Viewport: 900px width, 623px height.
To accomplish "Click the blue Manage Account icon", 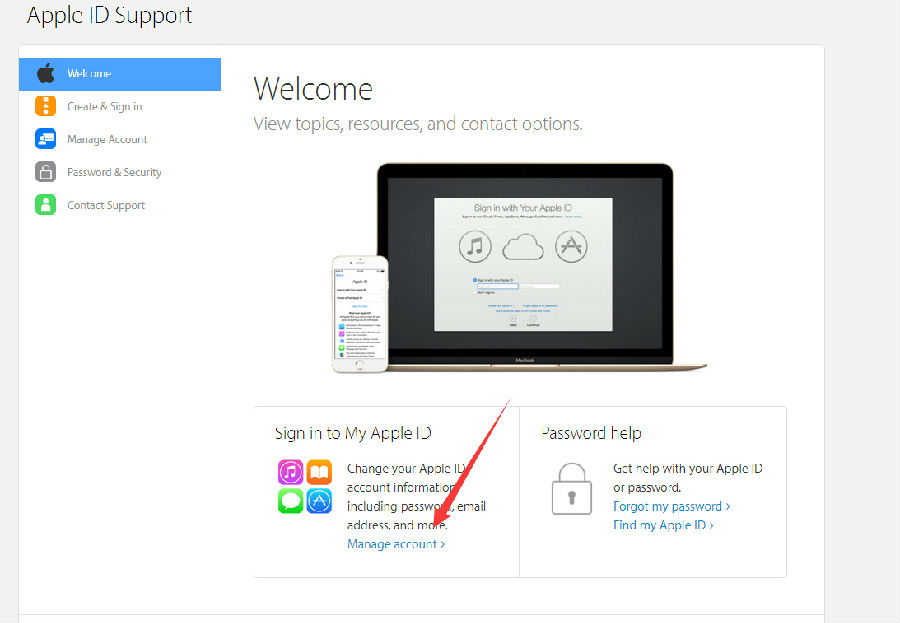I will [45, 139].
